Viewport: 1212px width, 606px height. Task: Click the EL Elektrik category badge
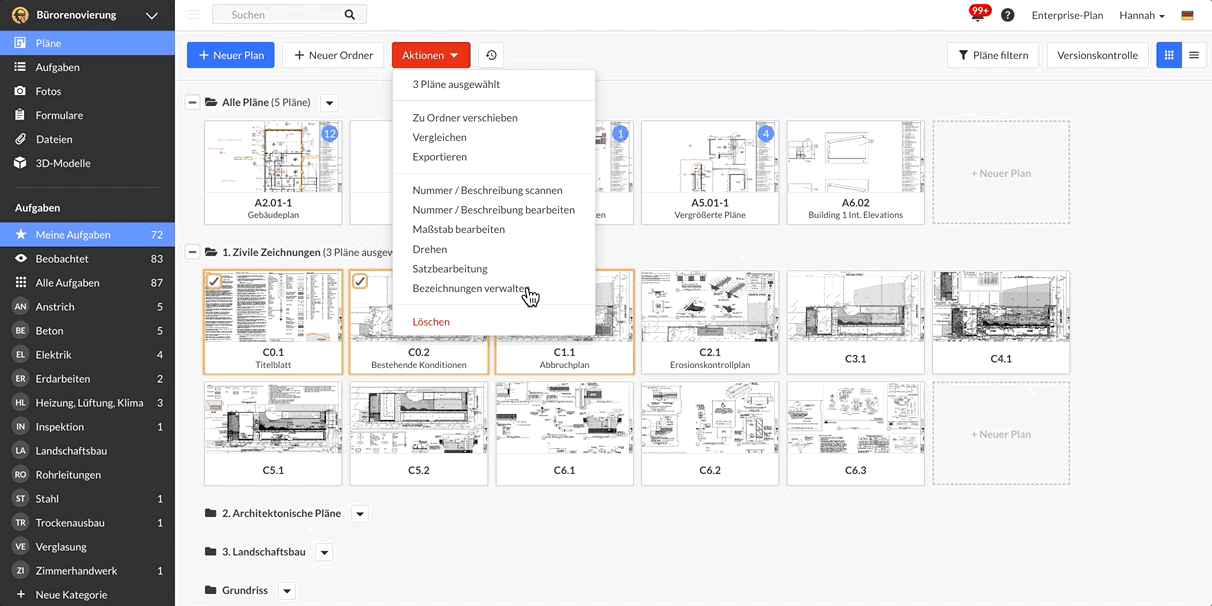point(20,355)
